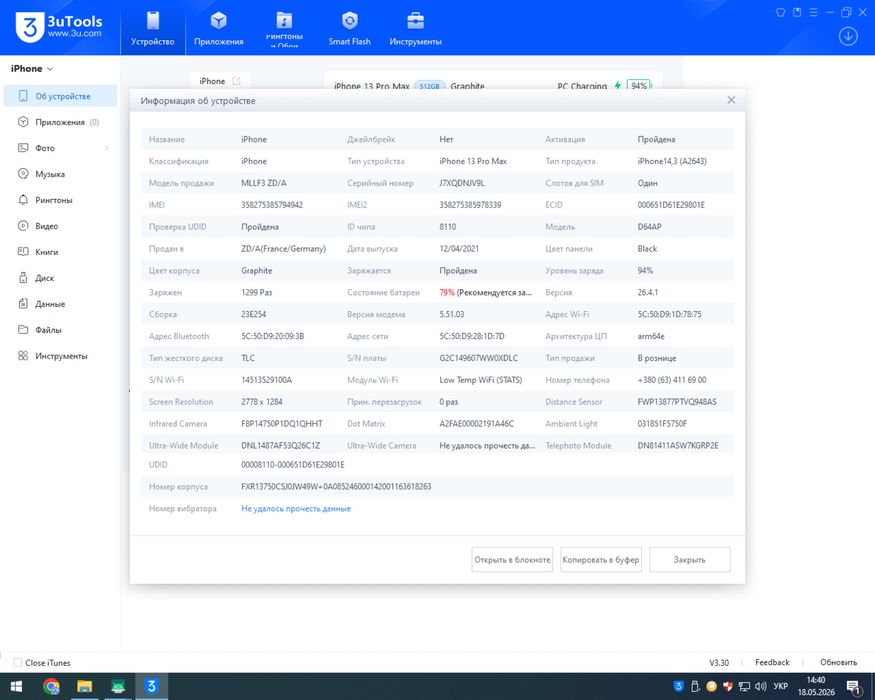
Task: Select Приложения (0) in sidebar
Action: [60, 122]
